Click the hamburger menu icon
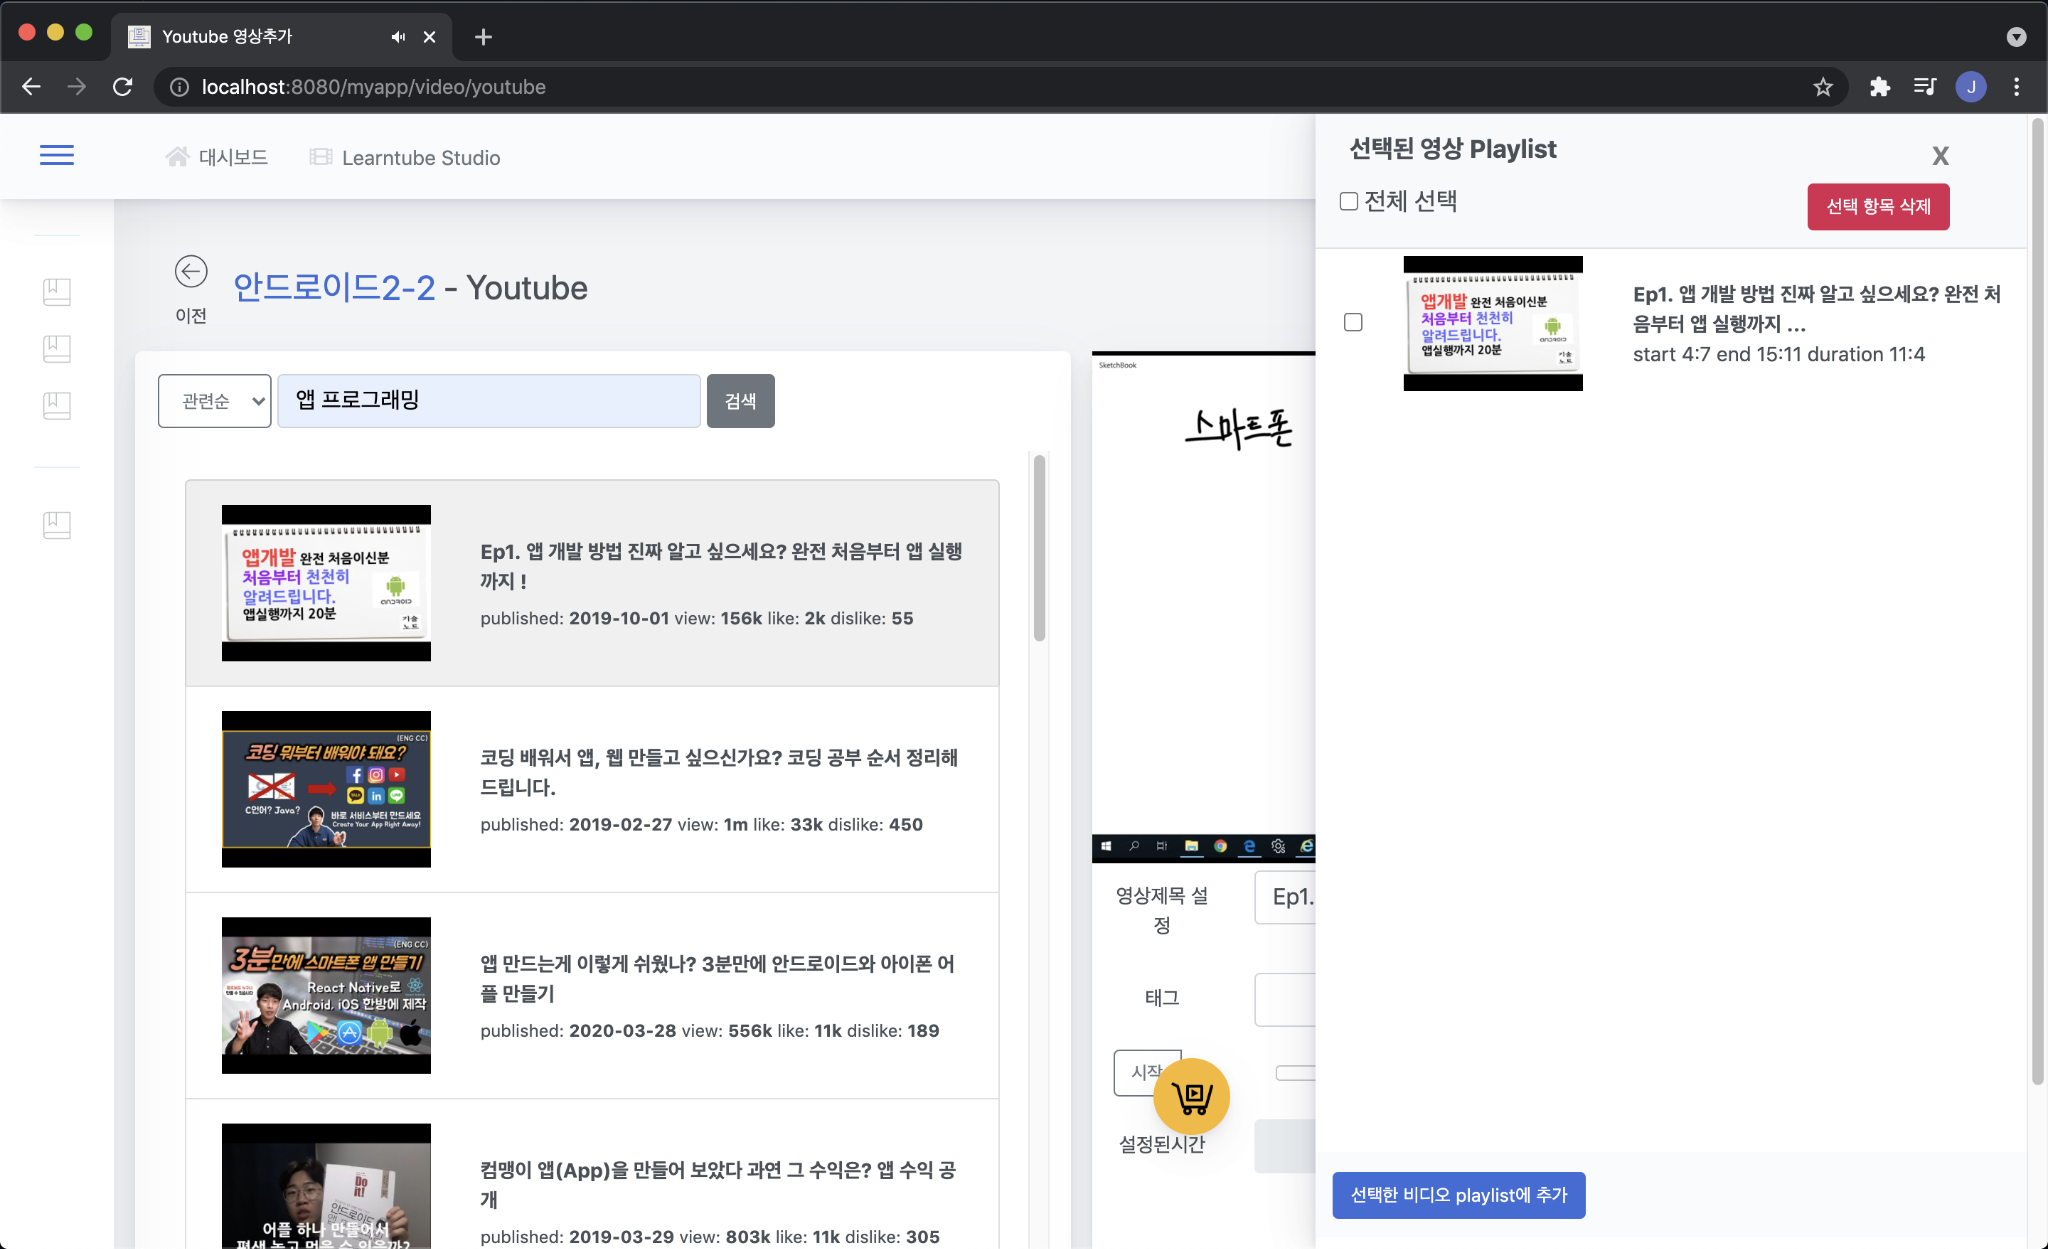This screenshot has height=1249, width=2048. pos(56,155)
